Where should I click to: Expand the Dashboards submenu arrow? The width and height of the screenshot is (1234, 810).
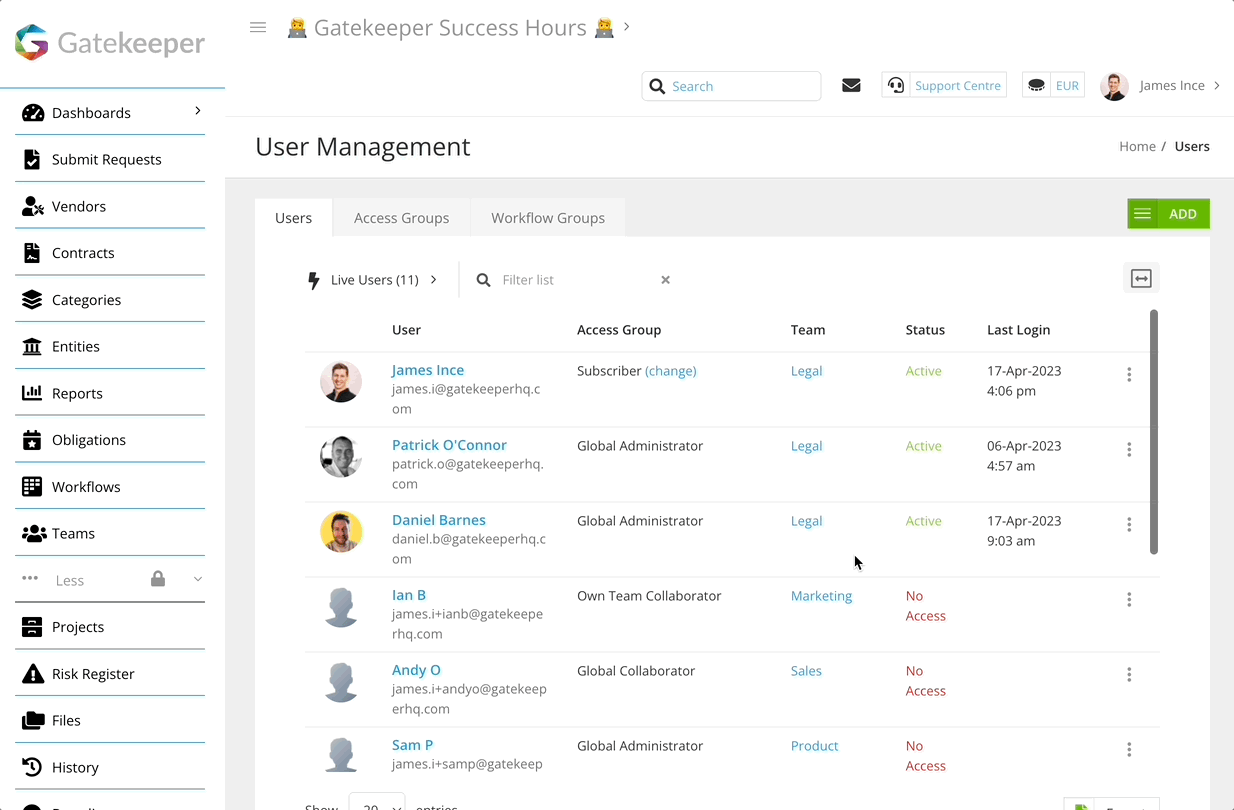197,111
